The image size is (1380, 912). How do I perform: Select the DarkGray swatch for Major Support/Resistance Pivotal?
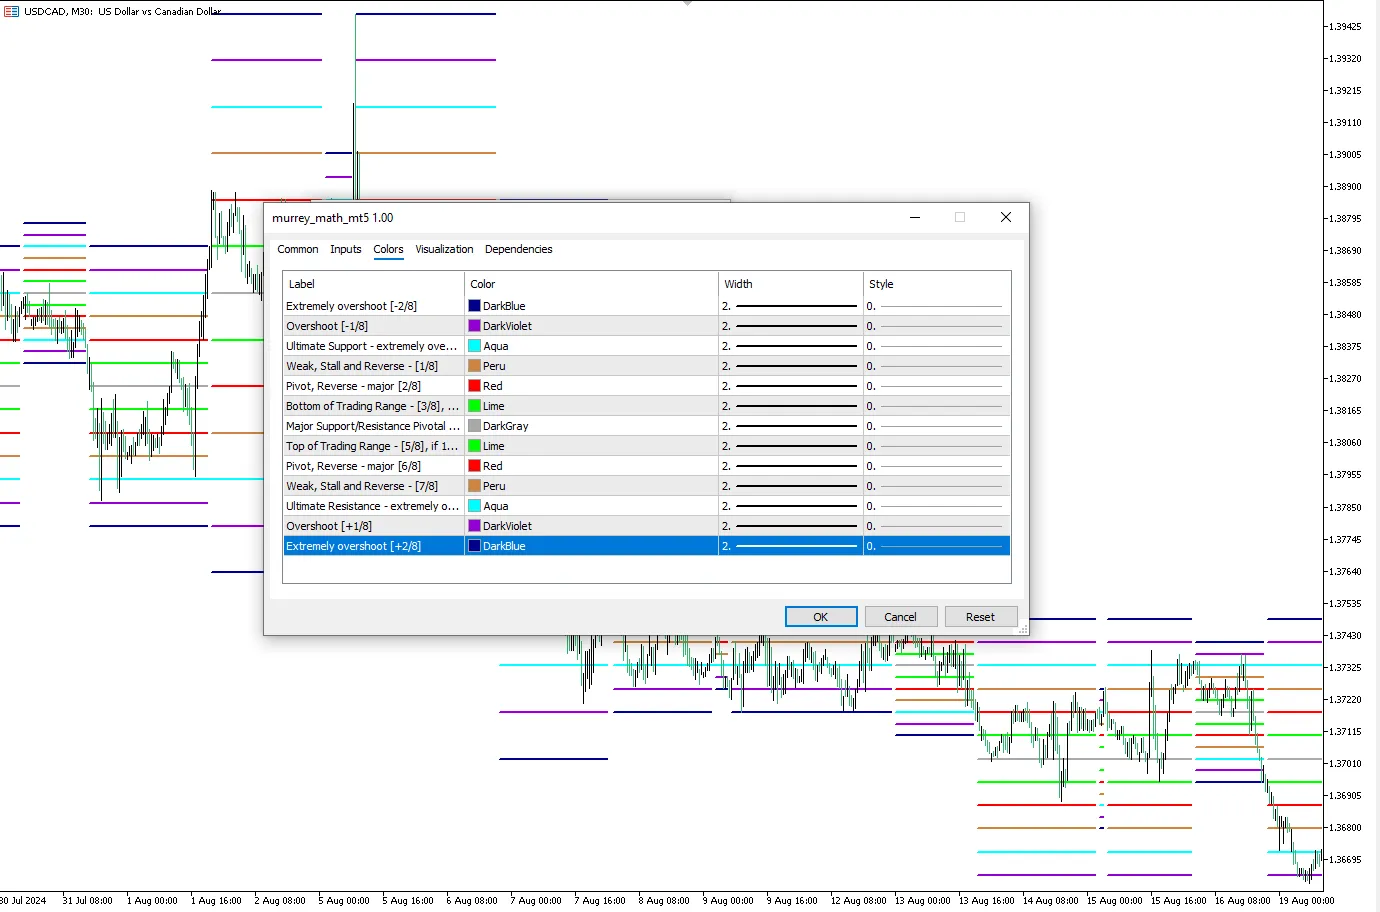[475, 426]
